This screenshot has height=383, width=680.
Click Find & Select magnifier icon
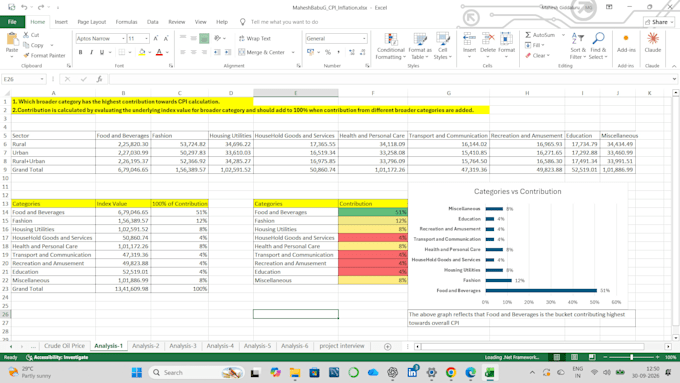pyautogui.click(x=598, y=39)
